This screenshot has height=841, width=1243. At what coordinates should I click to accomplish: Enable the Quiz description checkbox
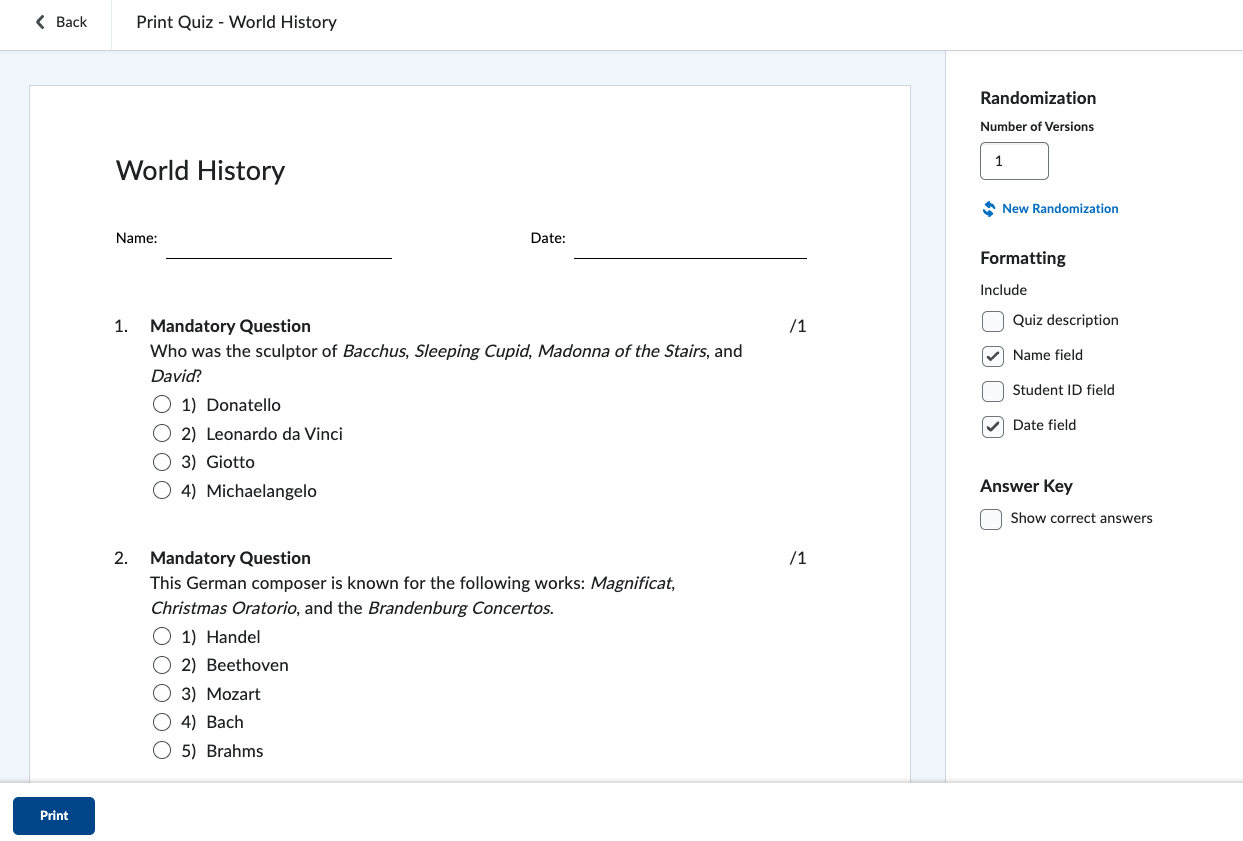tap(993, 321)
